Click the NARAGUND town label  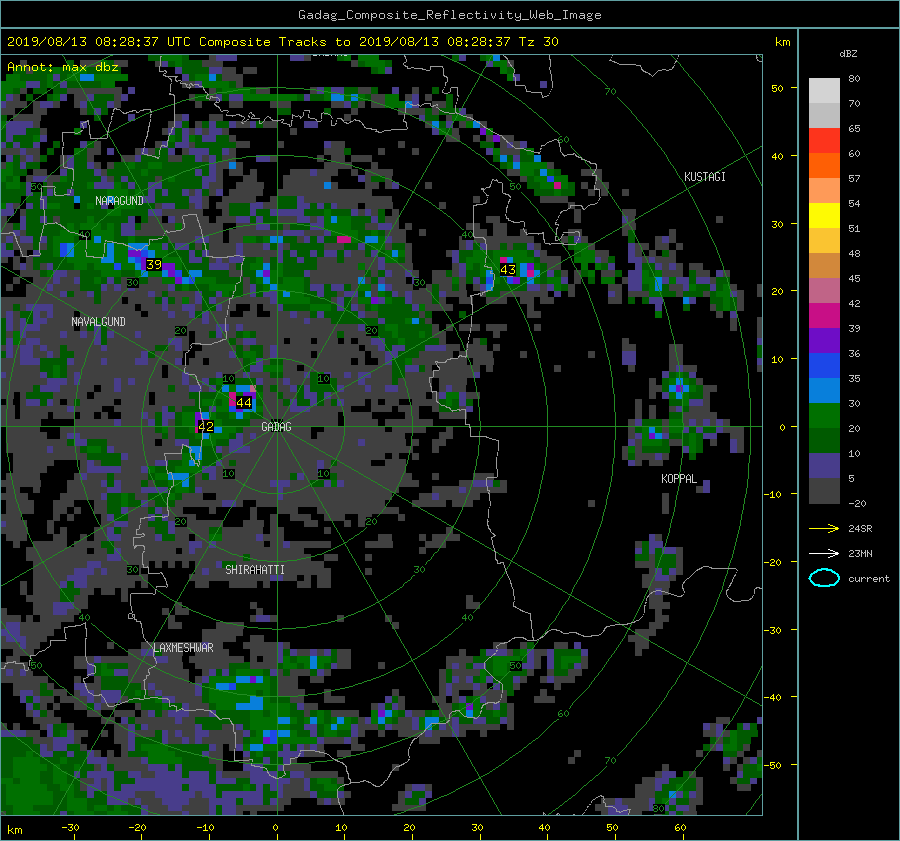pyautogui.click(x=119, y=201)
